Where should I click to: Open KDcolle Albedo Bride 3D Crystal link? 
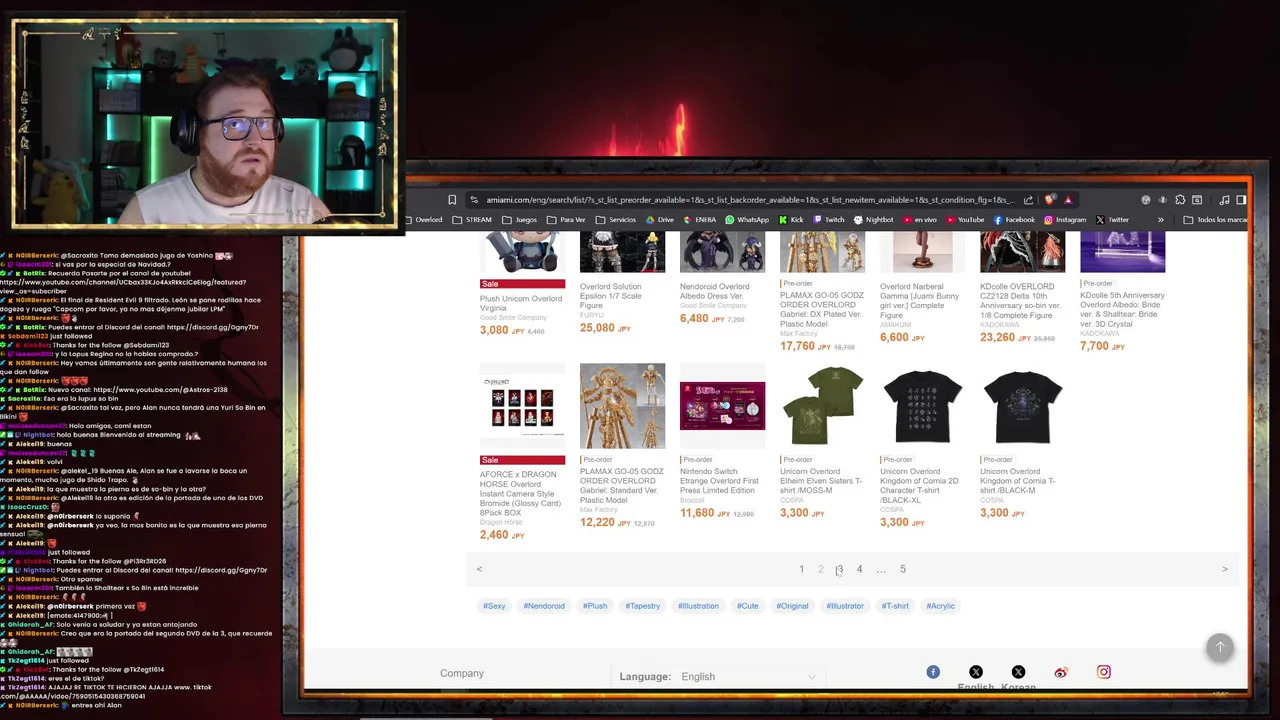1122,309
